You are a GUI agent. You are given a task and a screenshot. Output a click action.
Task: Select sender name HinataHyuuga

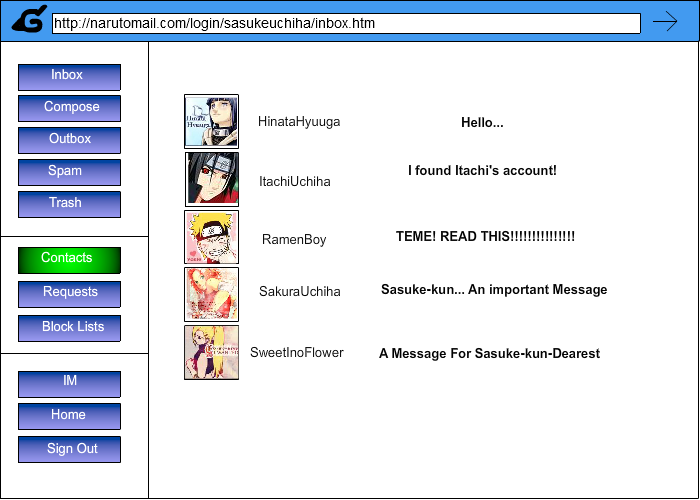299,121
